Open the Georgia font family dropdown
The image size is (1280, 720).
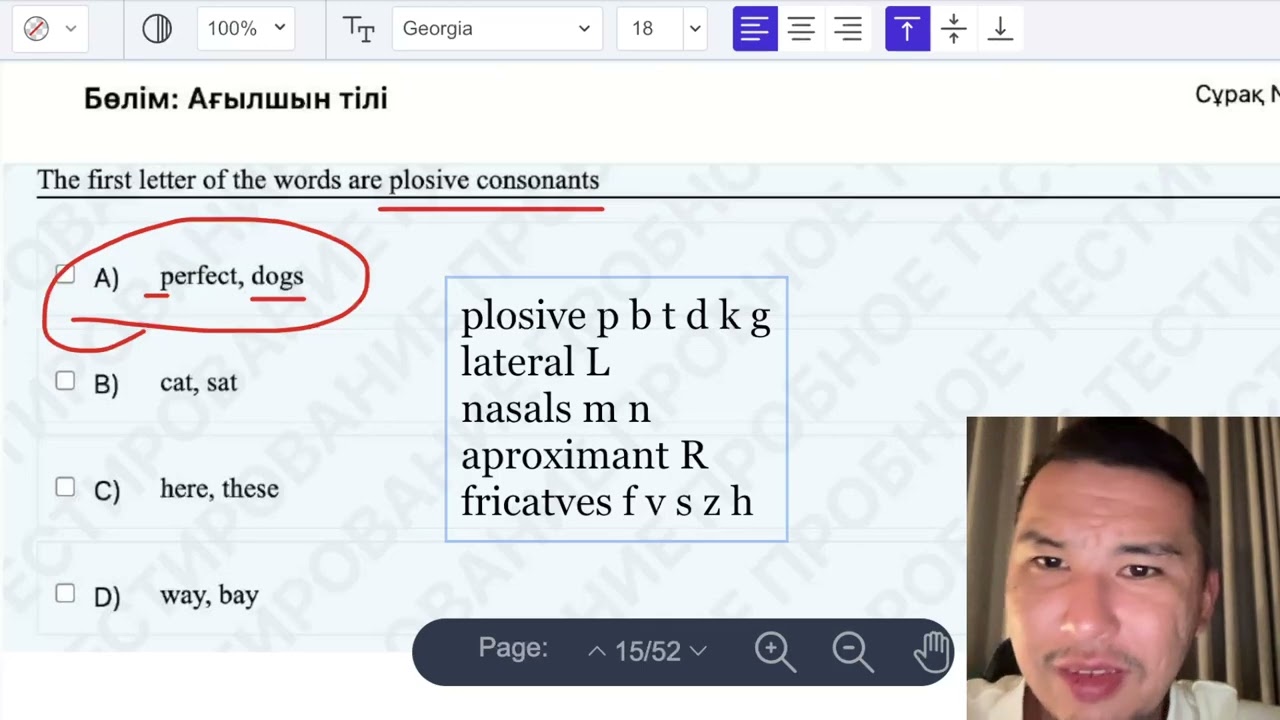coord(497,29)
